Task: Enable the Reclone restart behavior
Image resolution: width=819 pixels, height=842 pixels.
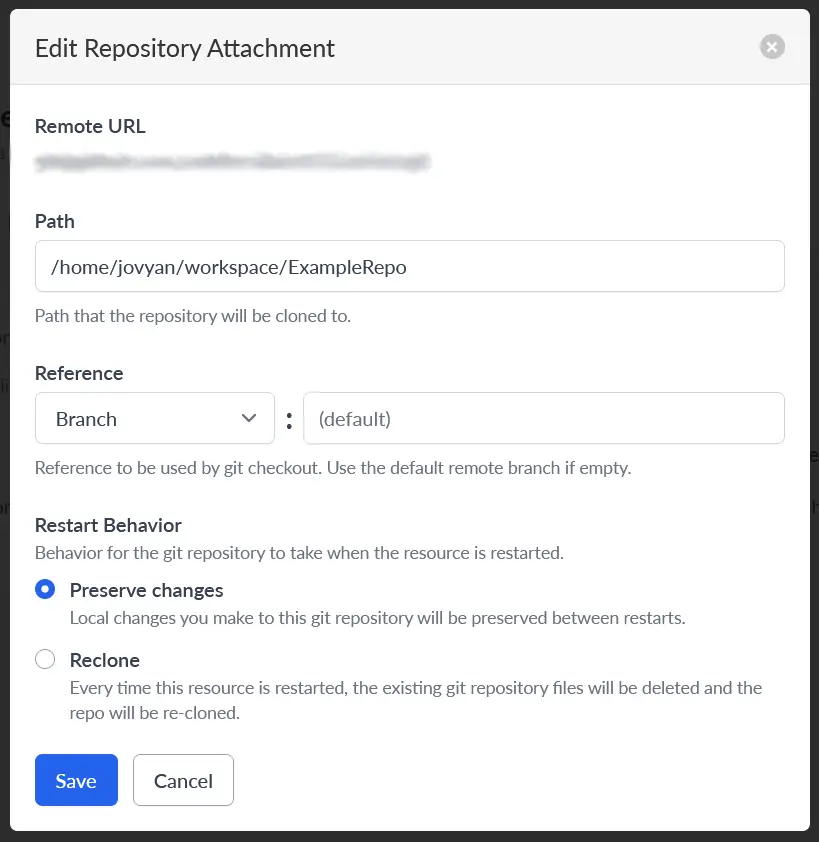Action: (x=44, y=659)
